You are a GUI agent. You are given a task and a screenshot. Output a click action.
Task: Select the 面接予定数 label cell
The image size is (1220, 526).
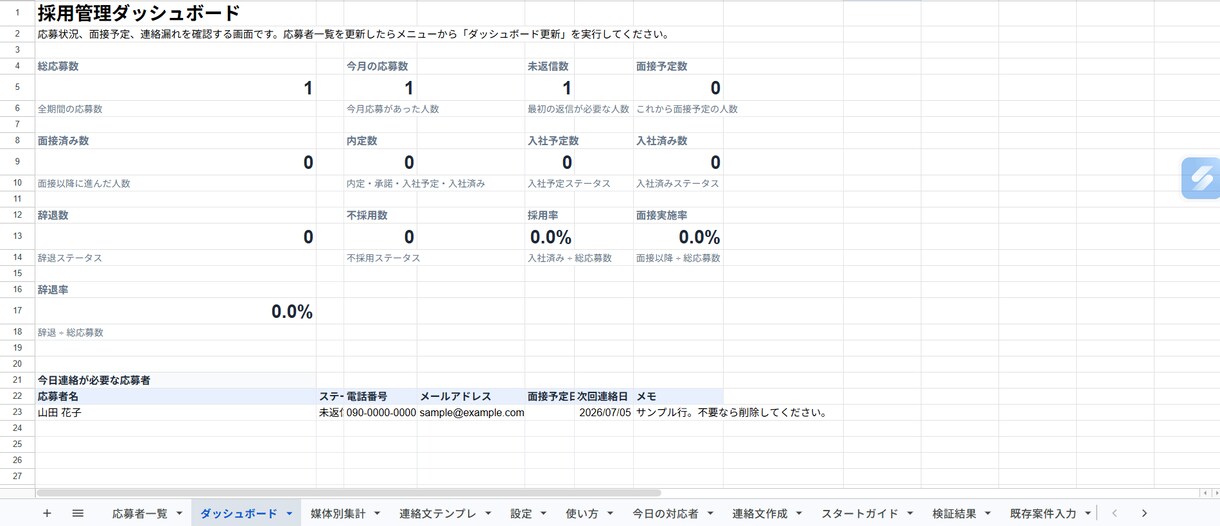677,66
